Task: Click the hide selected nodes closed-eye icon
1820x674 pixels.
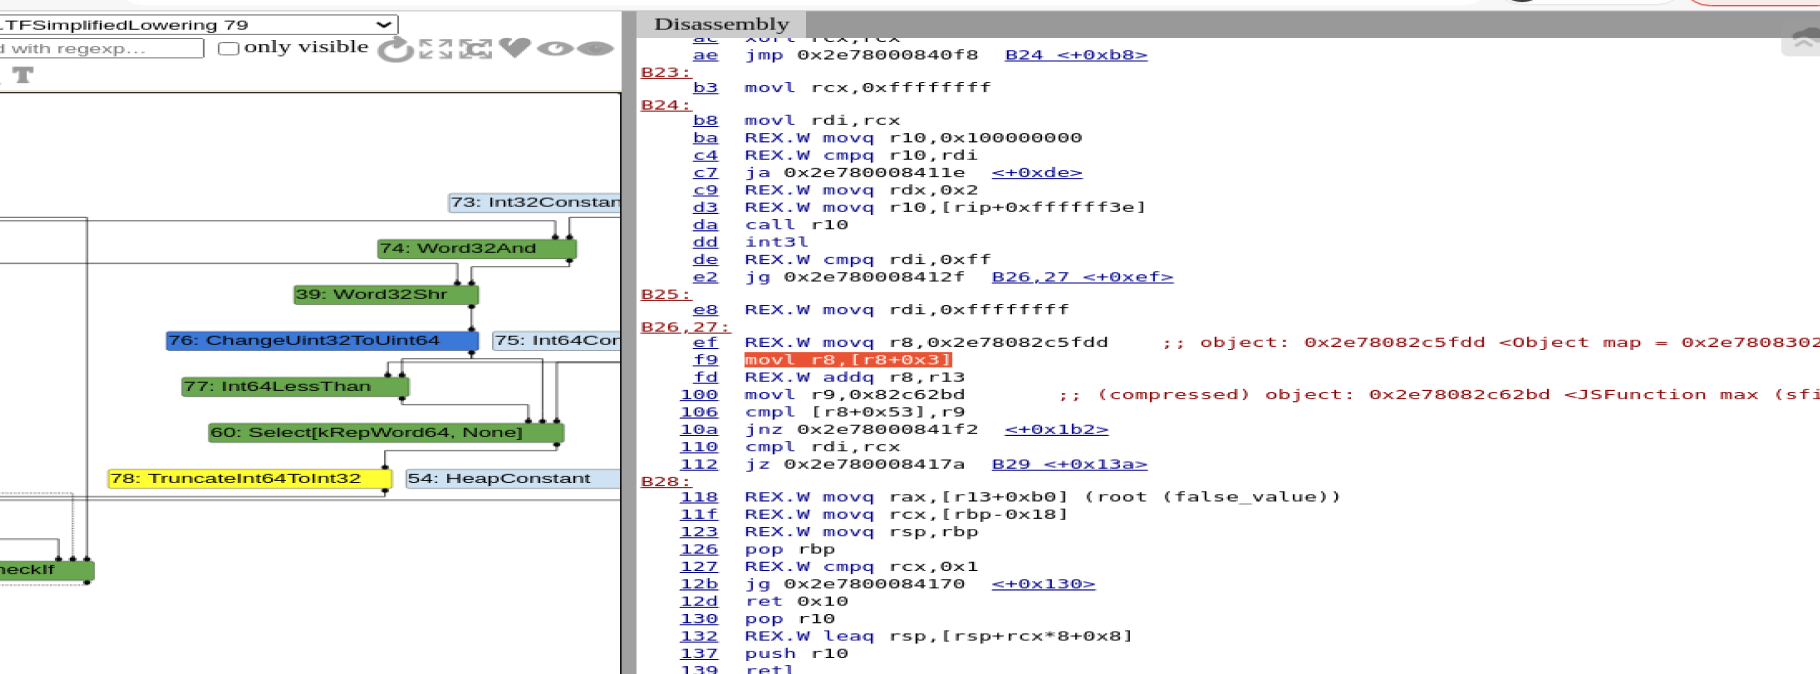Action: [x=595, y=48]
